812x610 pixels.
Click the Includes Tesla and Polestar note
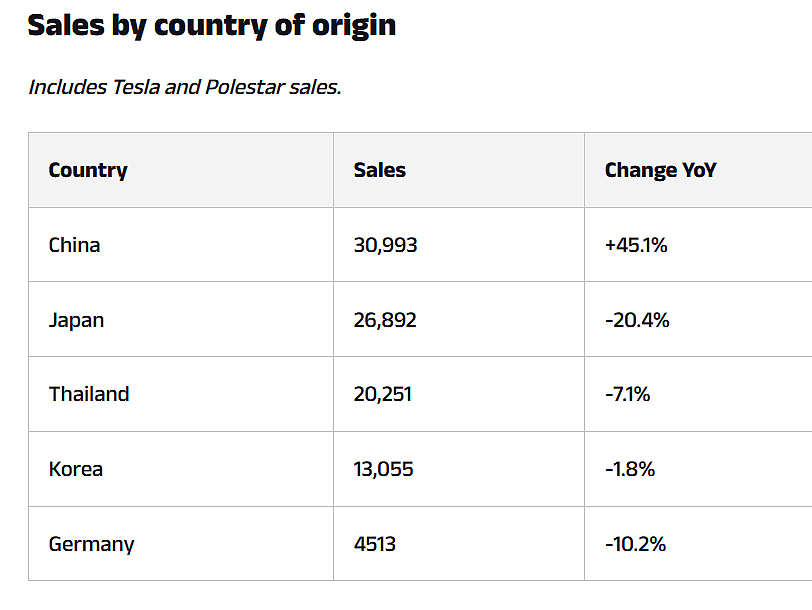185,87
